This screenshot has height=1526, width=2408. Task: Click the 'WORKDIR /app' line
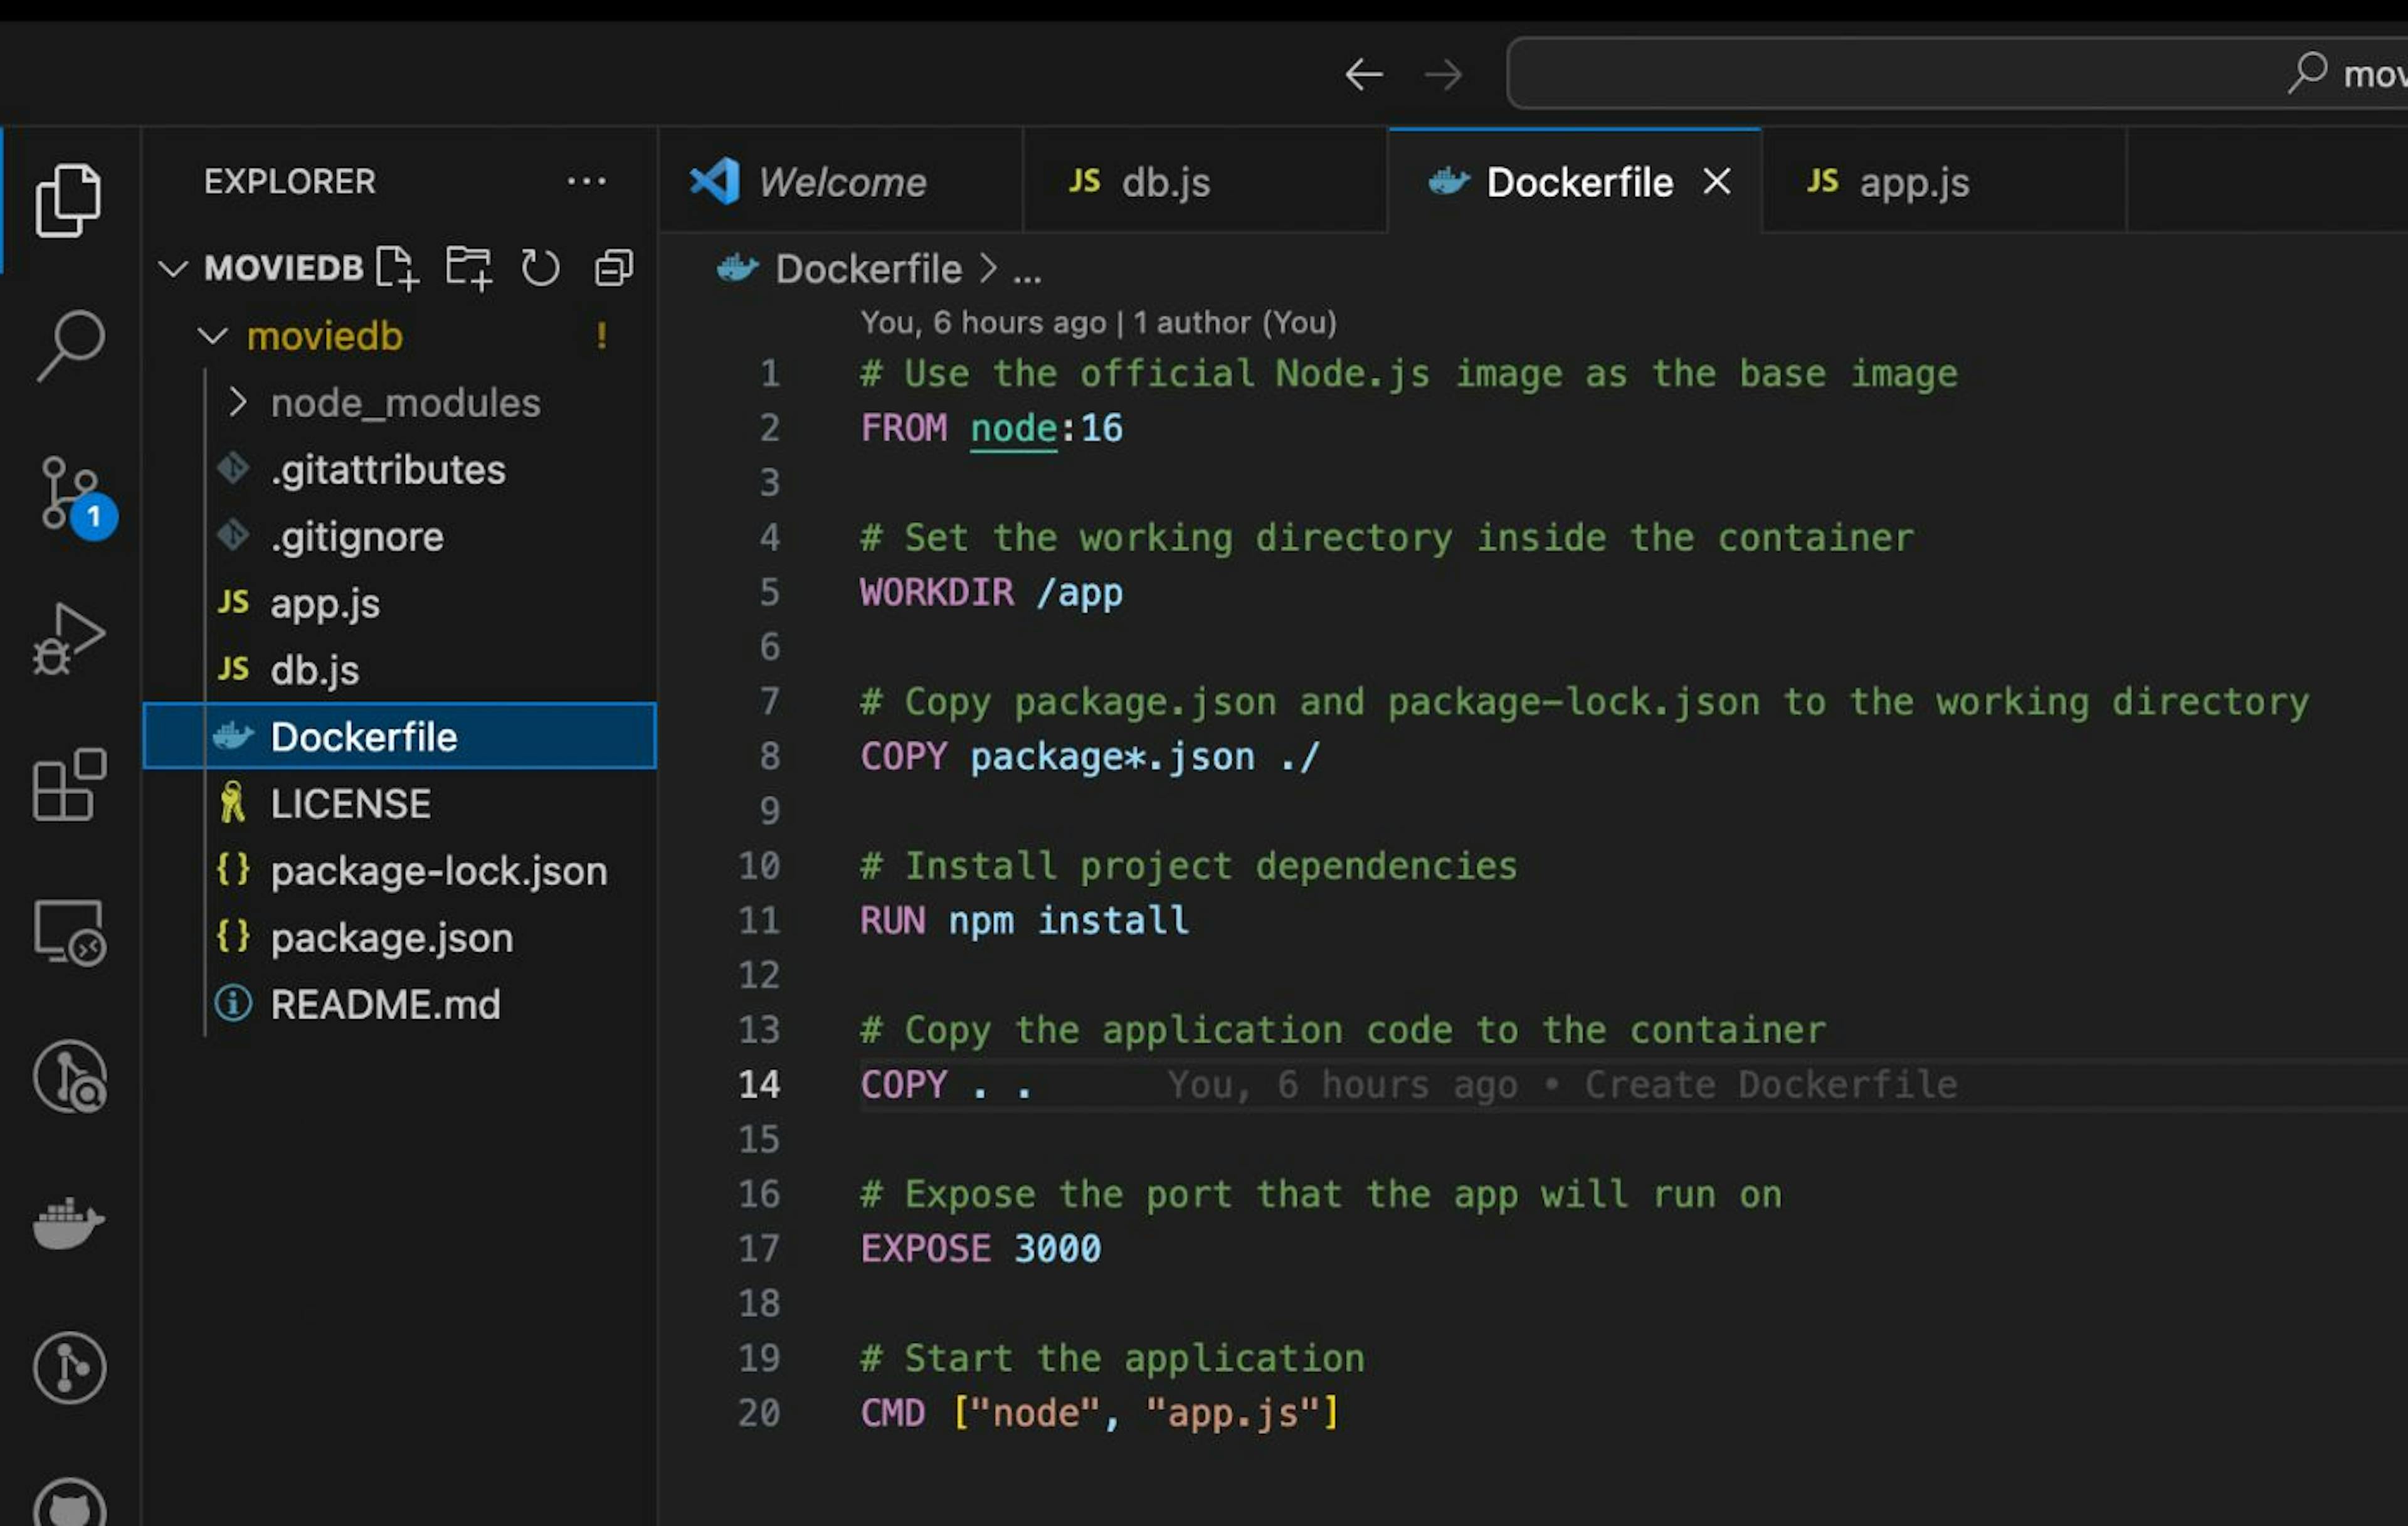click(991, 592)
